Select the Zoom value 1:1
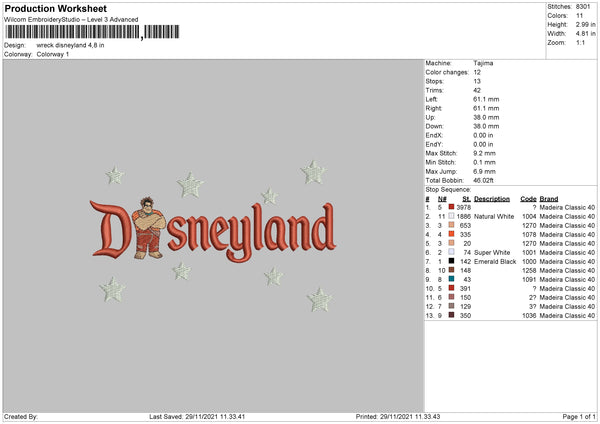Image resolution: width=600 pixels, height=424 pixels. tap(580, 42)
